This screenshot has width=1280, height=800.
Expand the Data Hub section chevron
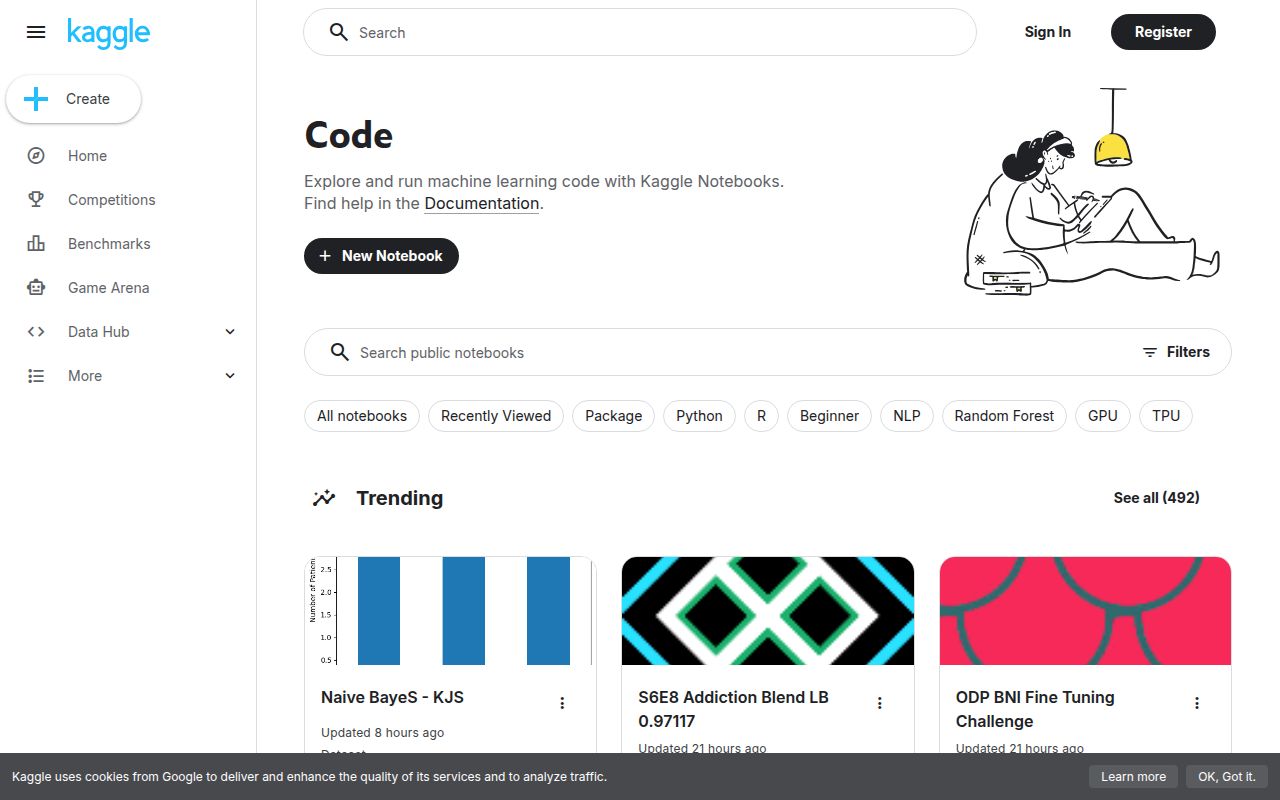tap(230, 332)
